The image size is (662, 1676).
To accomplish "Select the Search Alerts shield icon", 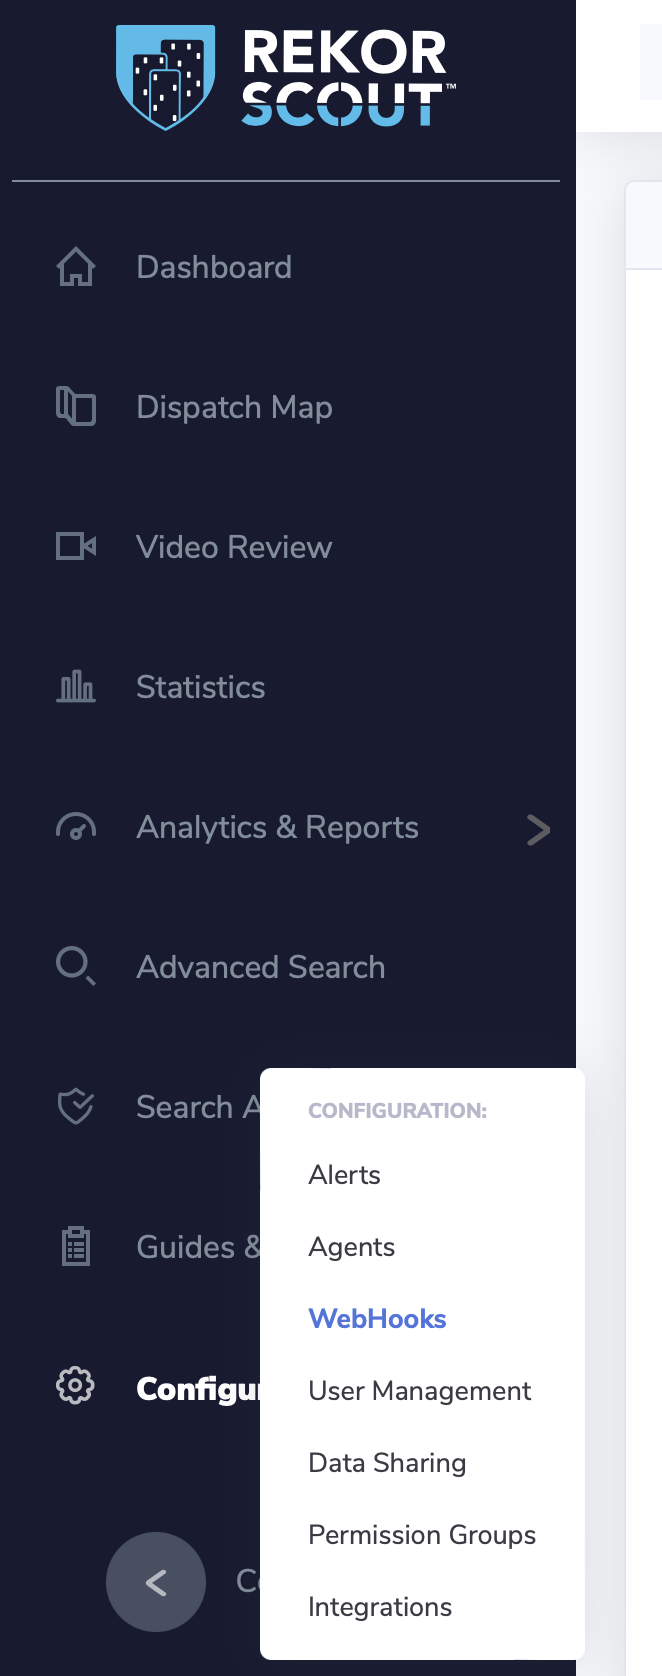I will click(x=75, y=1106).
